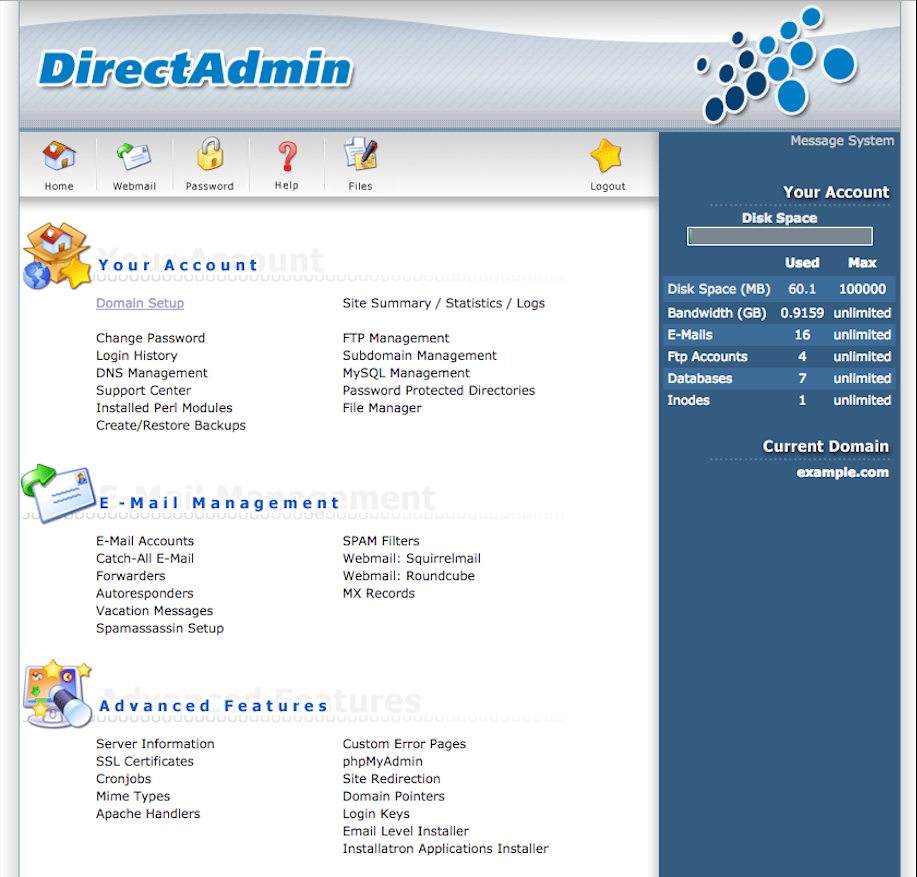Launch phpMyAdmin

(x=382, y=761)
